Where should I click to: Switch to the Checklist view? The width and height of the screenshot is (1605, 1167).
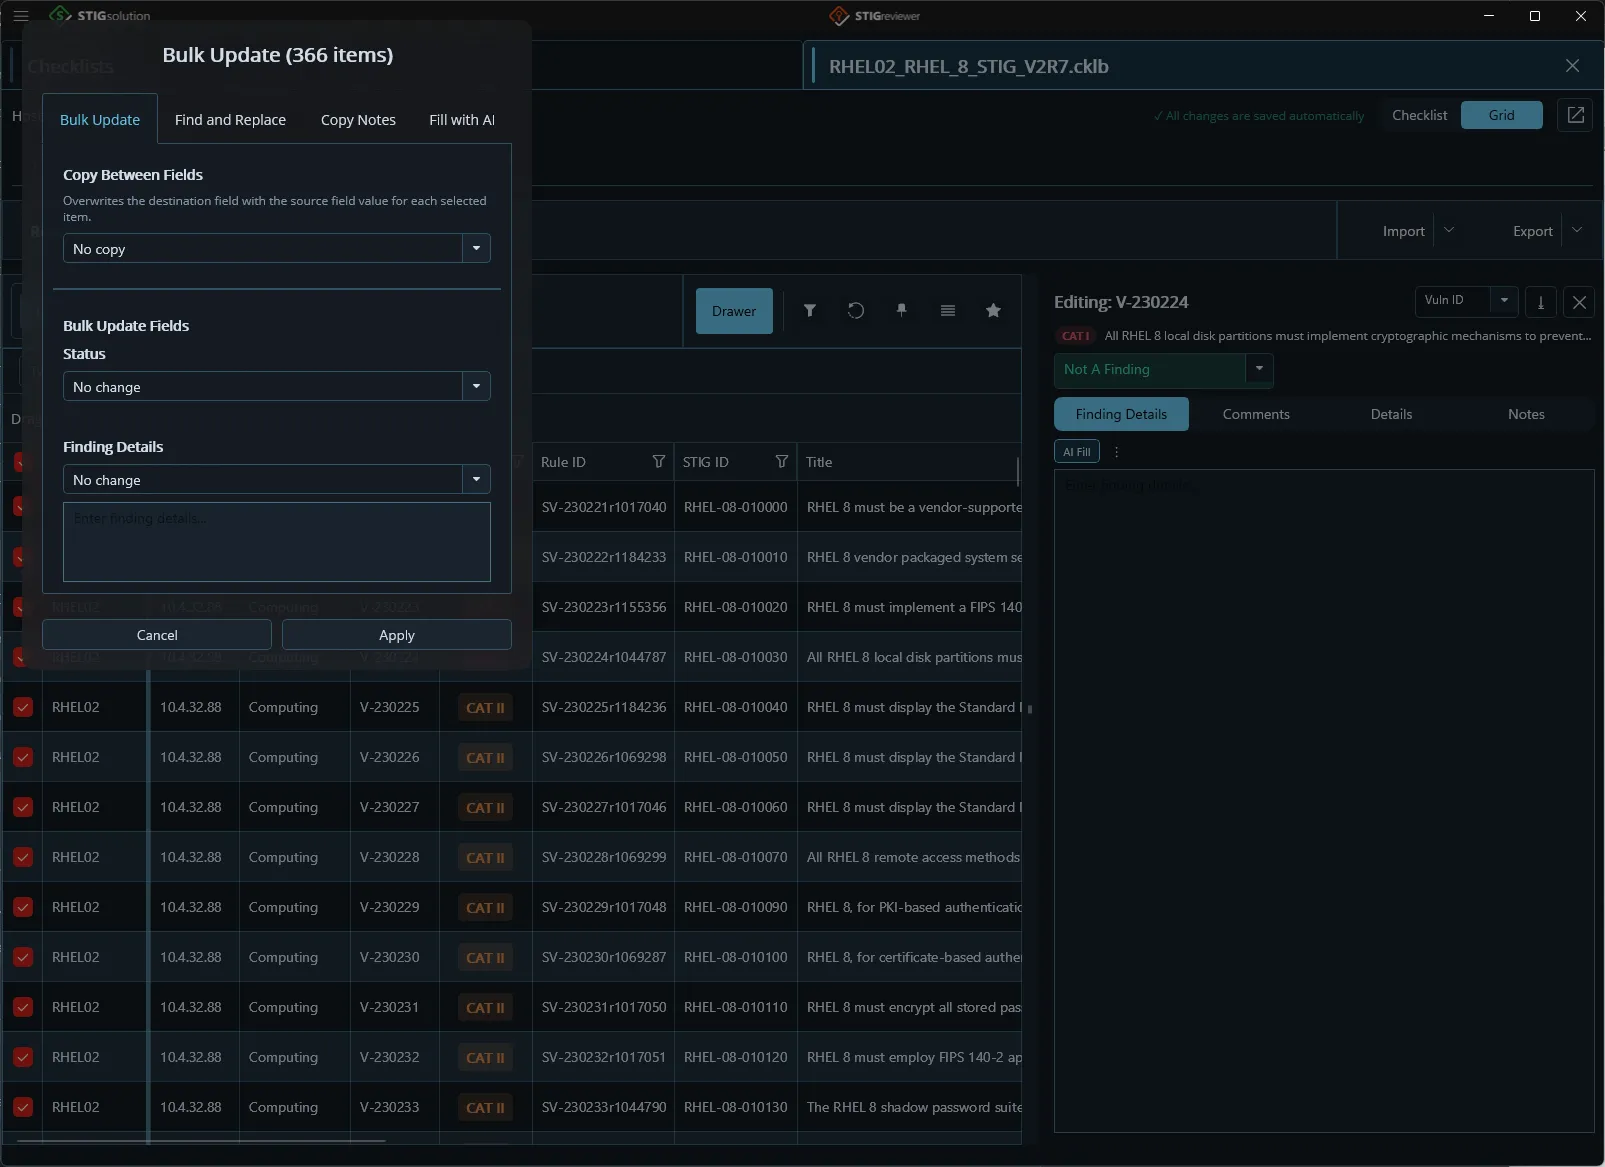(1419, 115)
